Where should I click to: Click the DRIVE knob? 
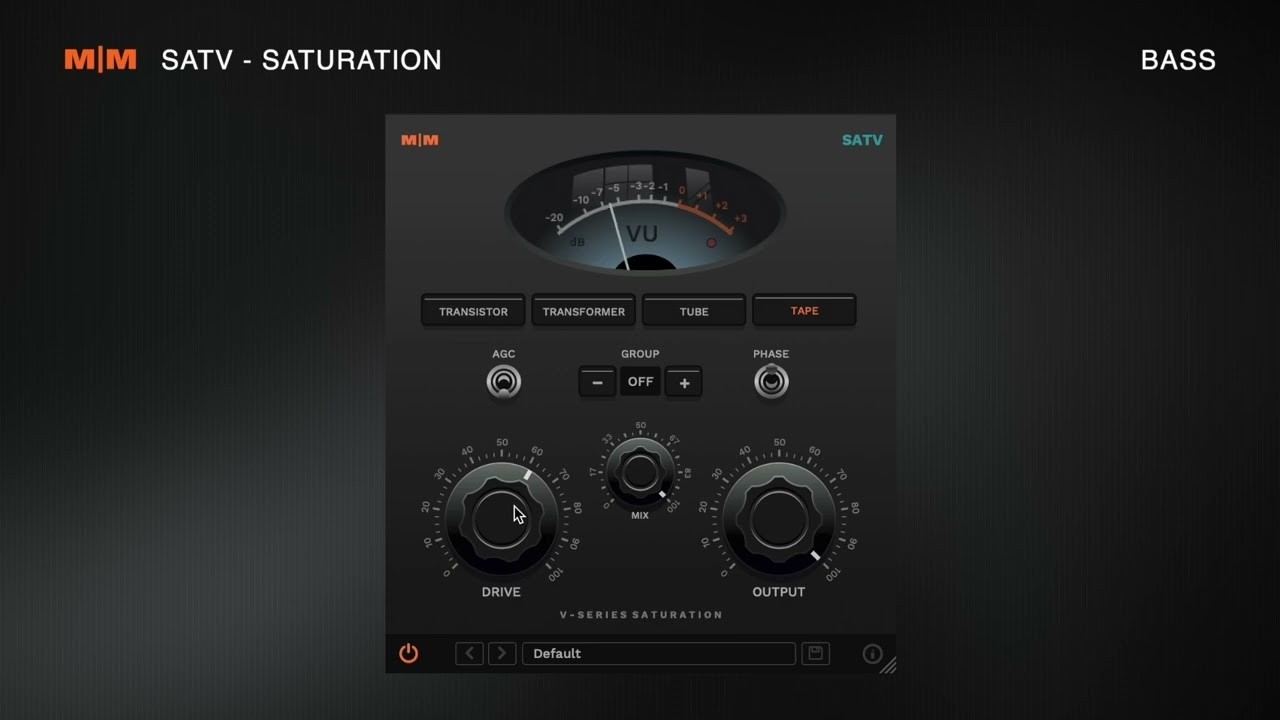click(x=501, y=518)
